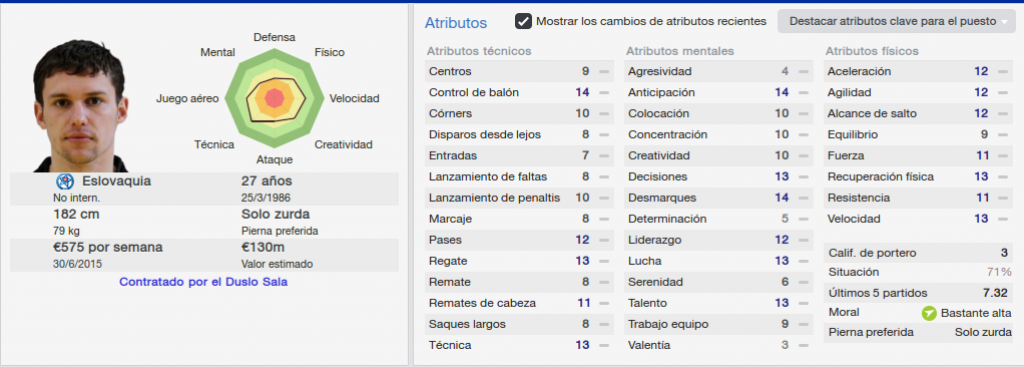This screenshot has width=1024, height=367.
Task: Click the player's portrait photo
Action: coord(80,106)
